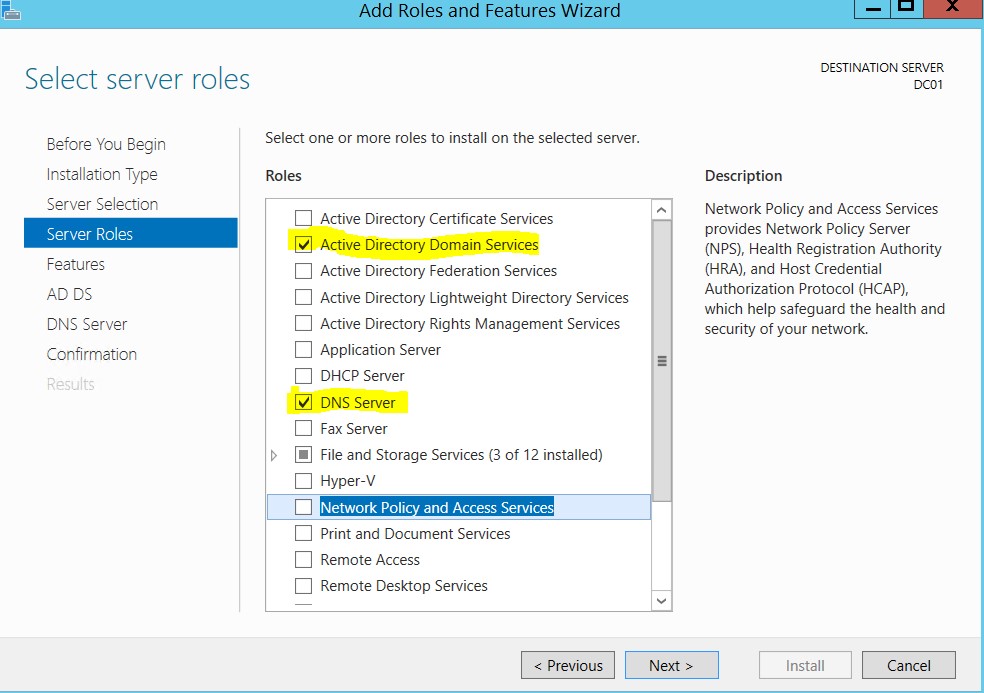
Task: Tick the Fax Server checkbox
Action: point(303,428)
